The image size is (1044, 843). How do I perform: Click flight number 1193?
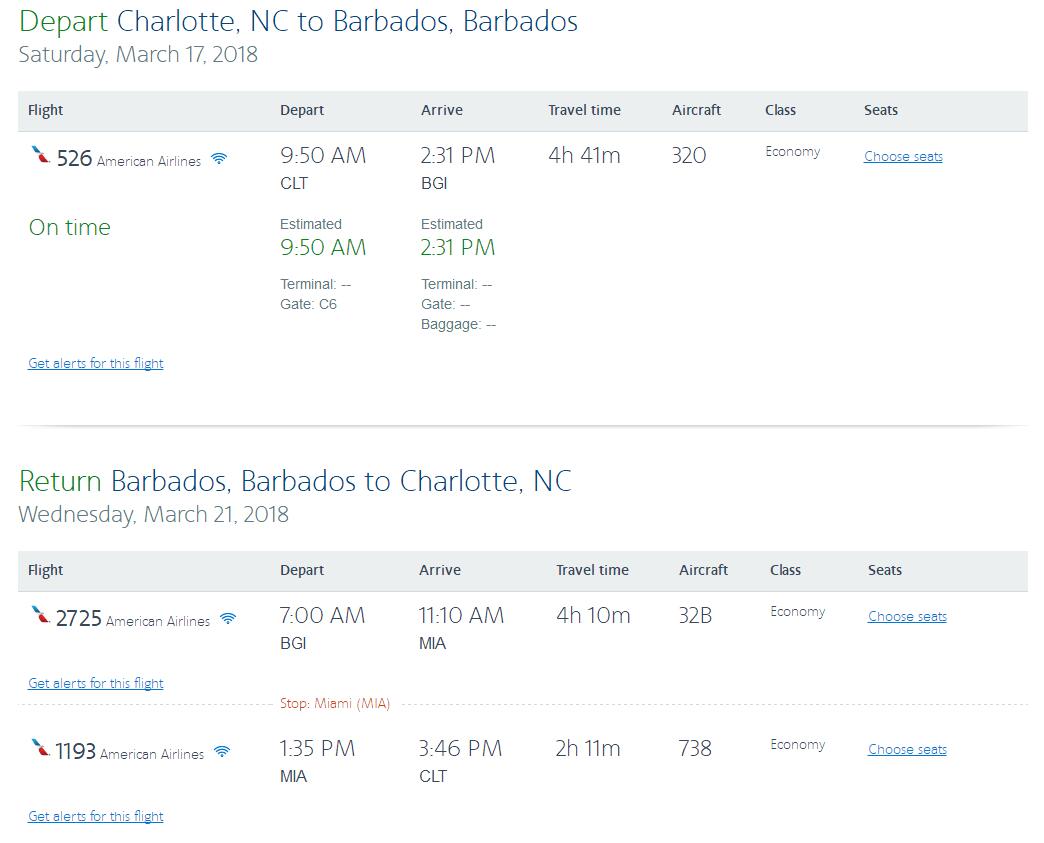[76, 751]
